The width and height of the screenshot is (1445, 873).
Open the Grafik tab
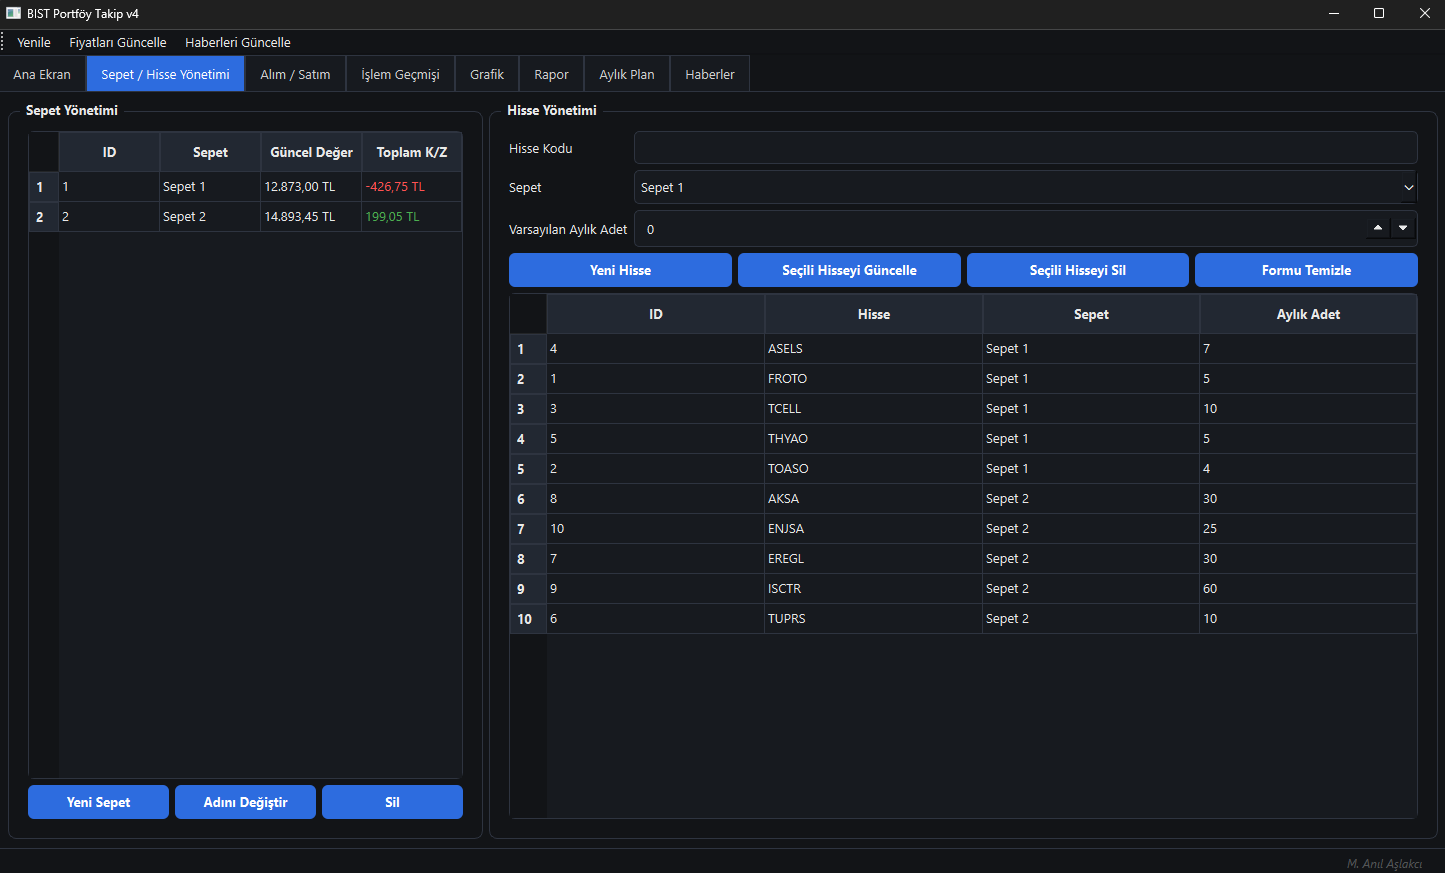[487, 74]
